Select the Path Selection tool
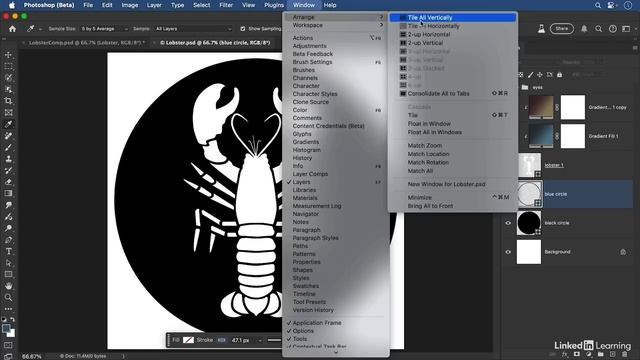Image resolution: width=640 pixels, height=360 pixels. click(x=8, y=263)
